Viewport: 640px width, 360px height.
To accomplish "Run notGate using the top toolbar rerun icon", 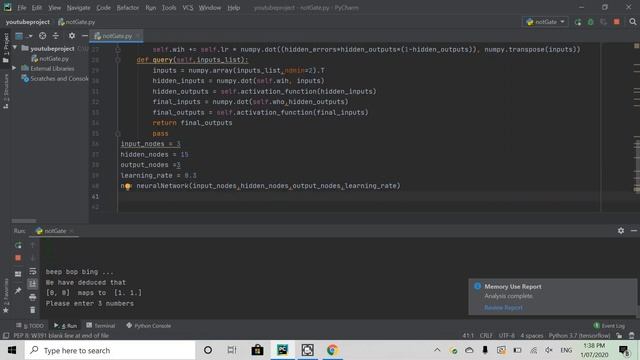I will coord(578,22).
